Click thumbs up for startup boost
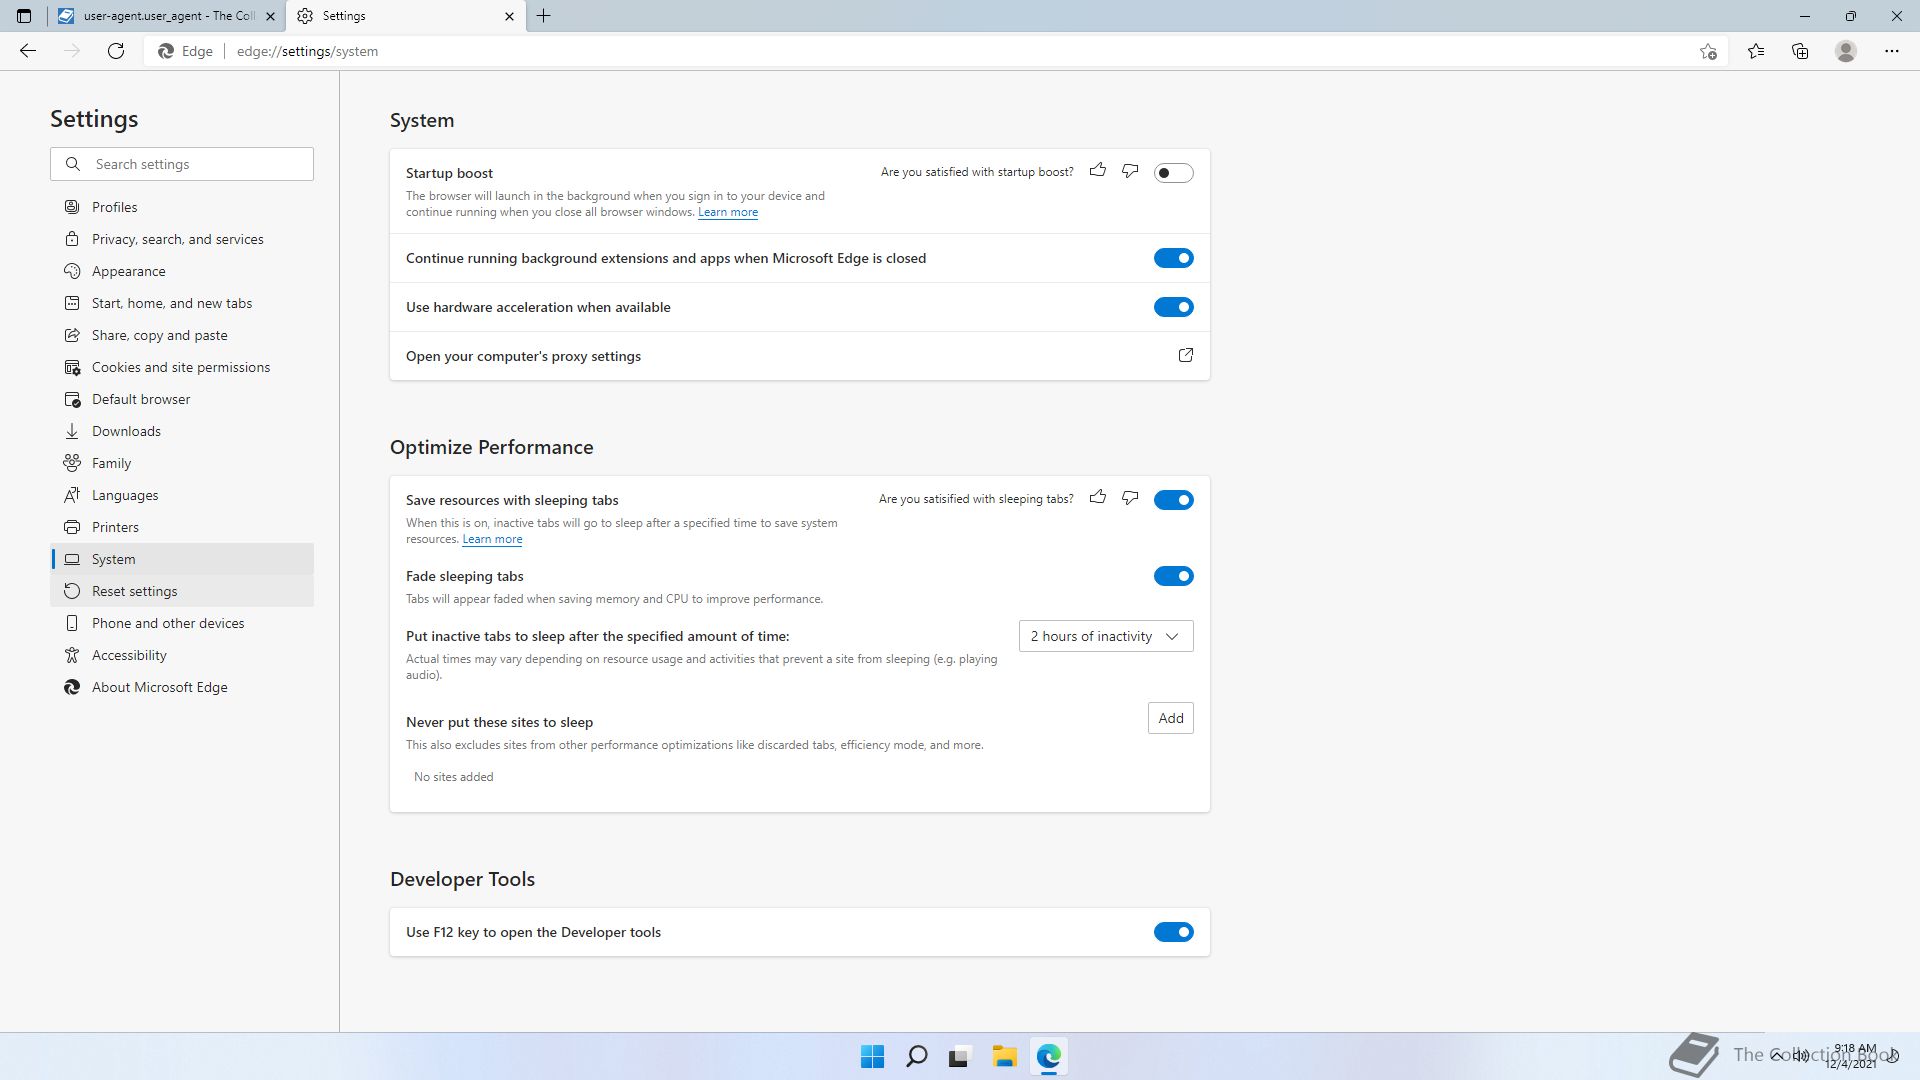 pyautogui.click(x=1098, y=171)
